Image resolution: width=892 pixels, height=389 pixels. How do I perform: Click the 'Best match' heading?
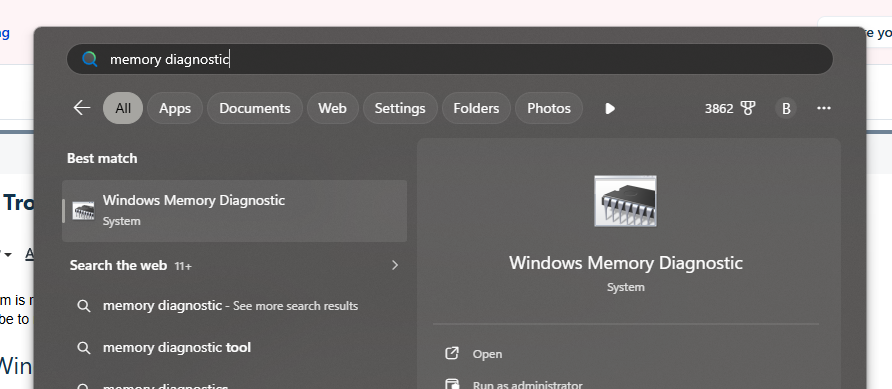(102, 158)
